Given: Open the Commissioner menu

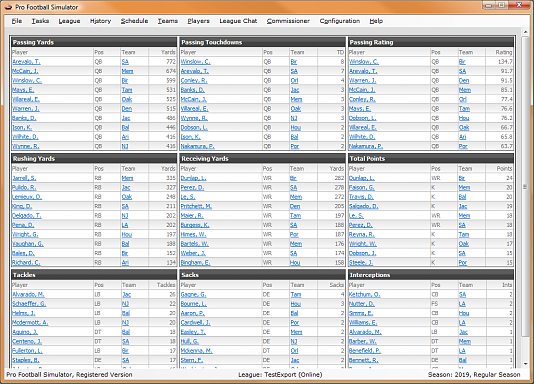Looking at the screenshot, I should (x=288, y=21).
